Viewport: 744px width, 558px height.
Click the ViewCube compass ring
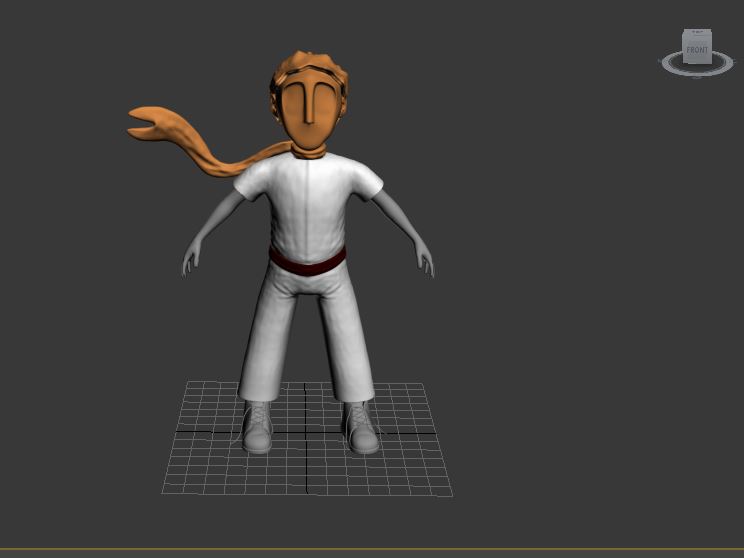(670, 66)
